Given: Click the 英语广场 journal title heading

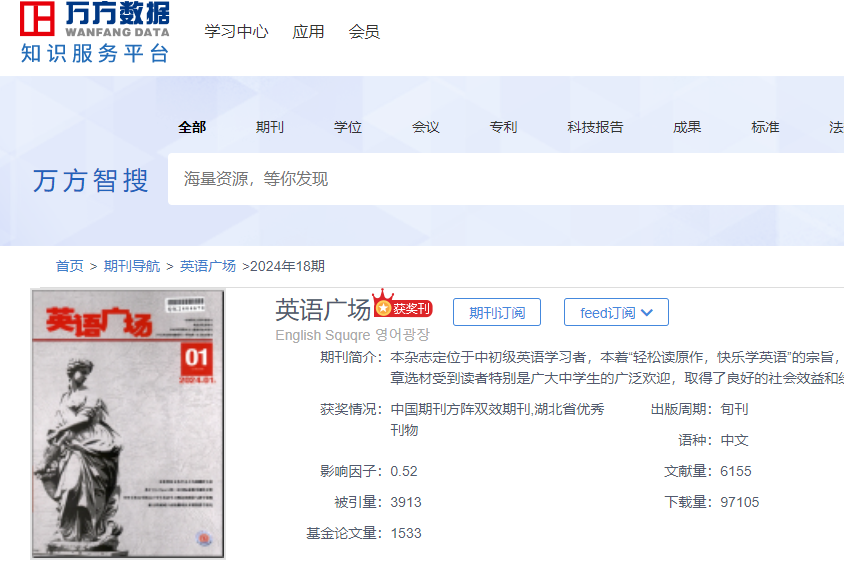Looking at the screenshot, I should point(323,310).
